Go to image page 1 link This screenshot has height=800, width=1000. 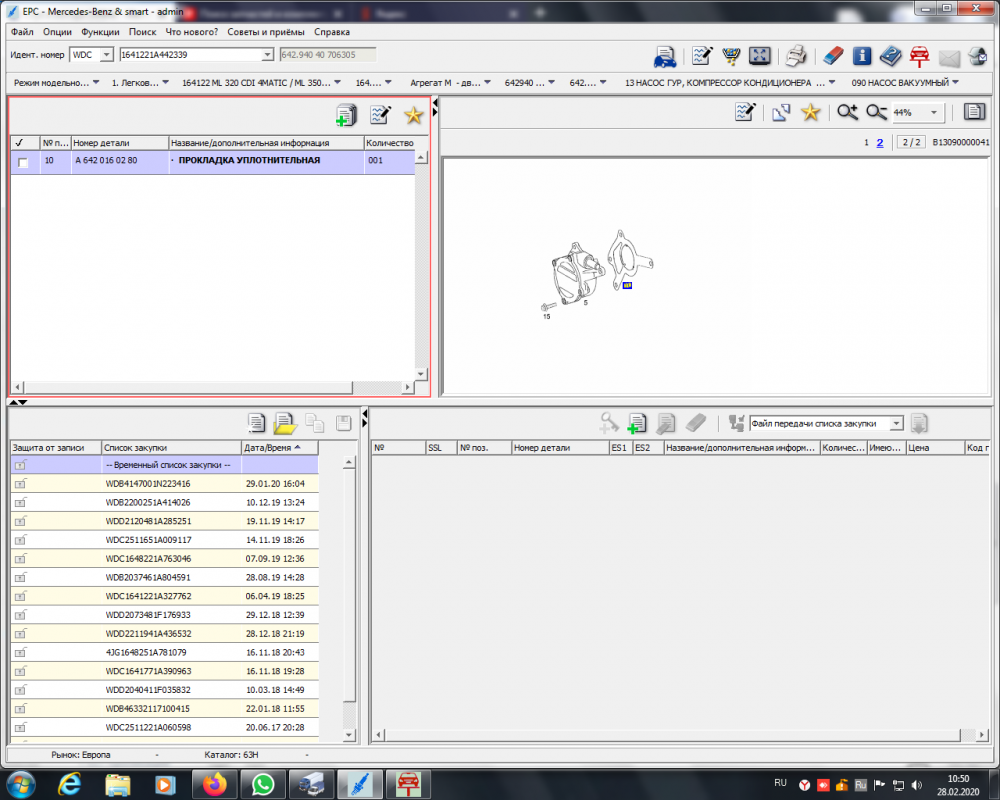pyautogui.click(x=866, y=142)
